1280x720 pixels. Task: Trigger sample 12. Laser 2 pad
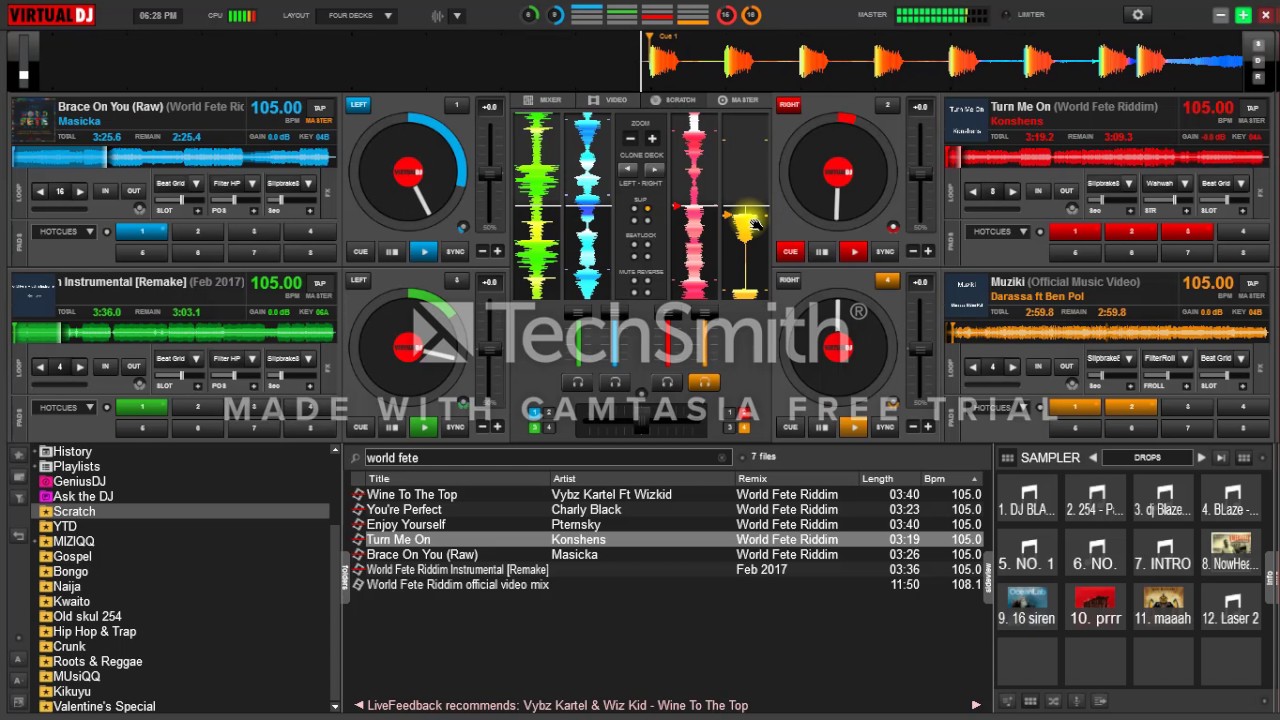tap(1231, 607)
